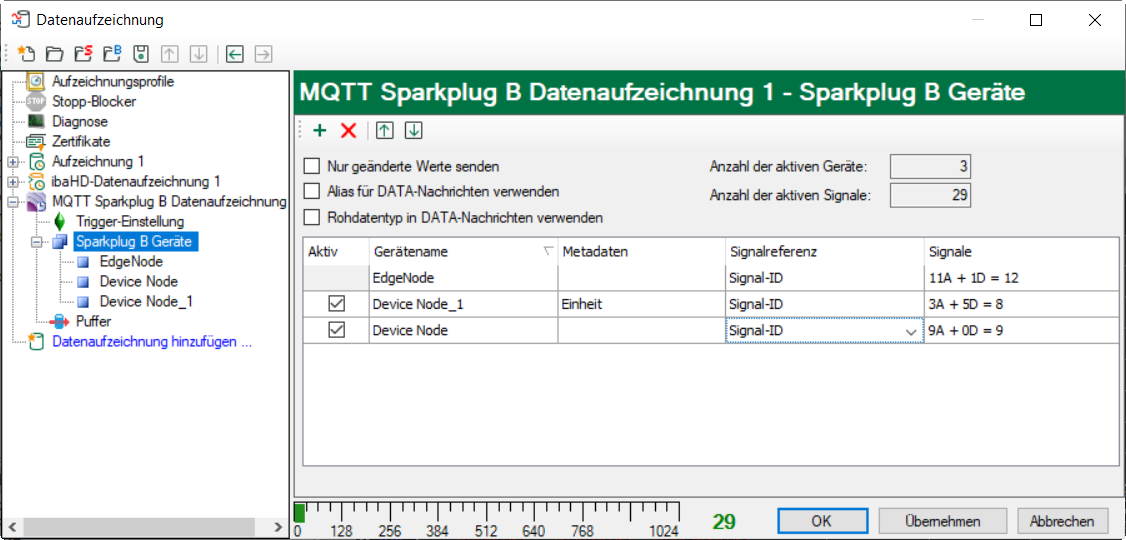Enable Alias für DATA-Nachrichten verwenden checkbox
Screen dimensions: 1126x540
[x=312, y=191]
